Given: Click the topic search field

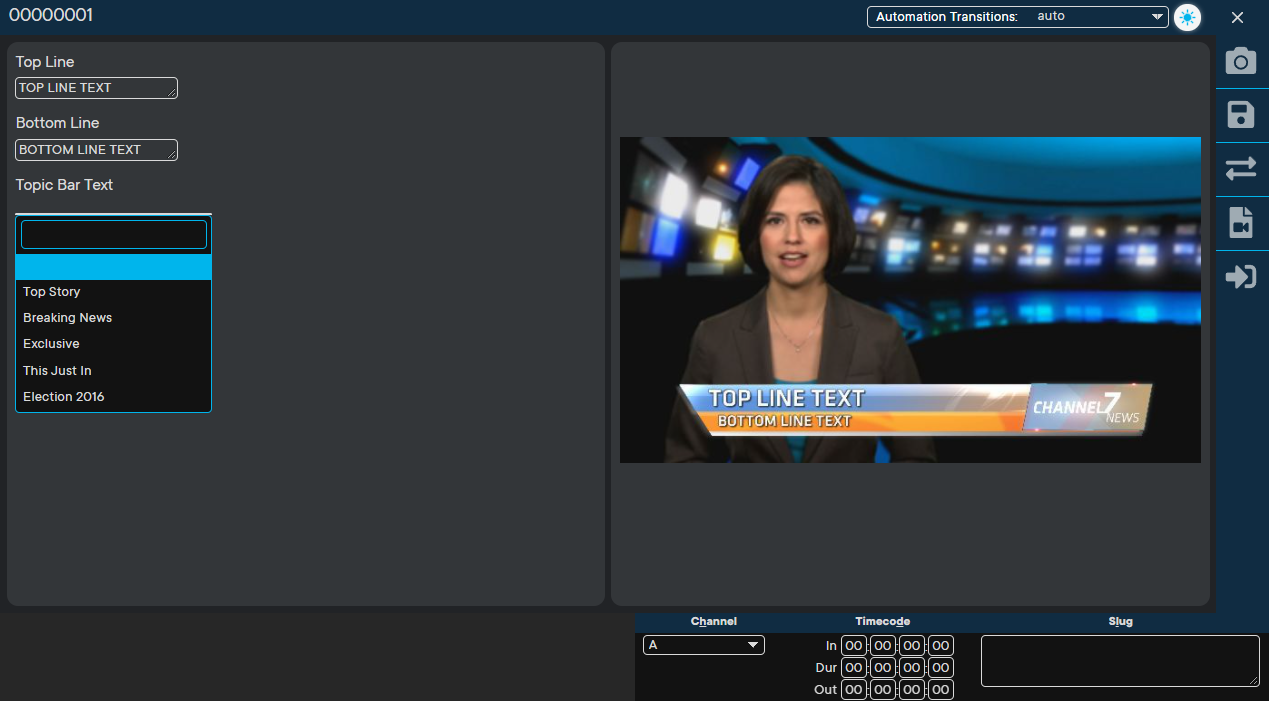Looking at the screenshot, I should 113,235.
